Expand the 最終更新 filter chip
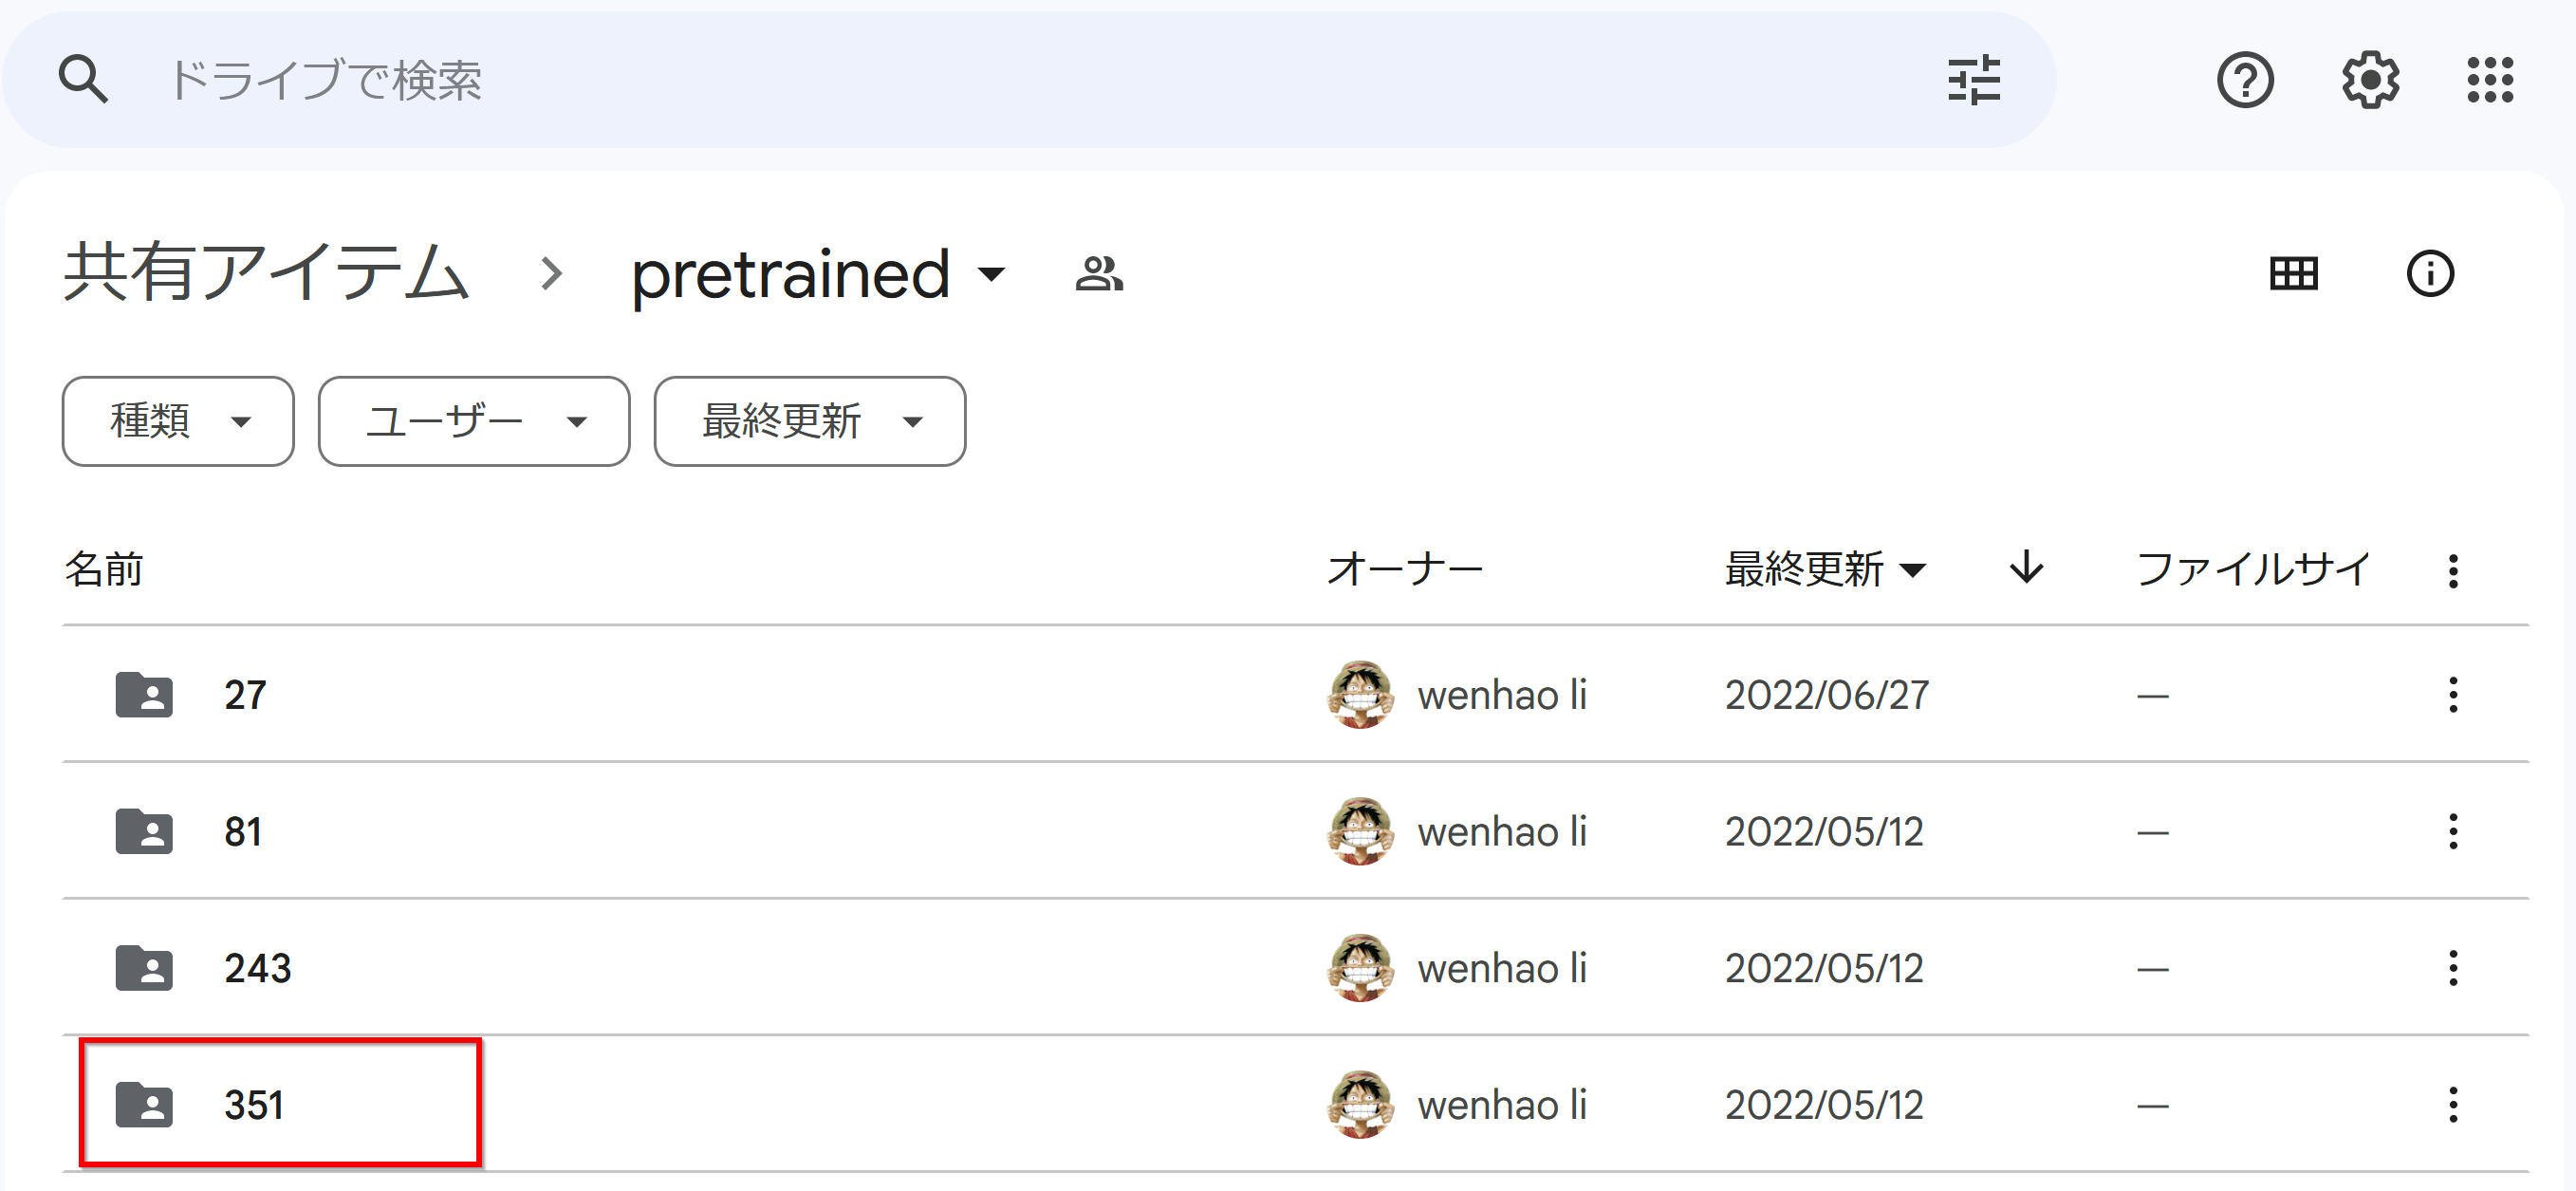 (810, 421)
